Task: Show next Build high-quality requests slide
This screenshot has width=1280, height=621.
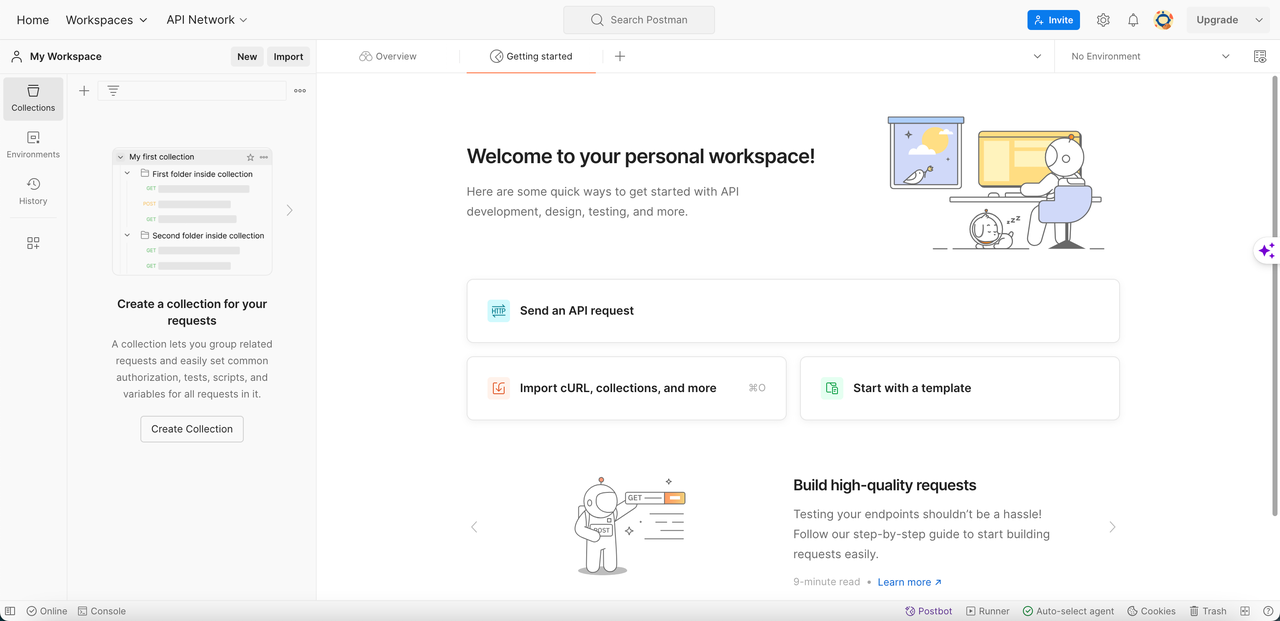Action: pyautogui.click(x=1112, y=527)
